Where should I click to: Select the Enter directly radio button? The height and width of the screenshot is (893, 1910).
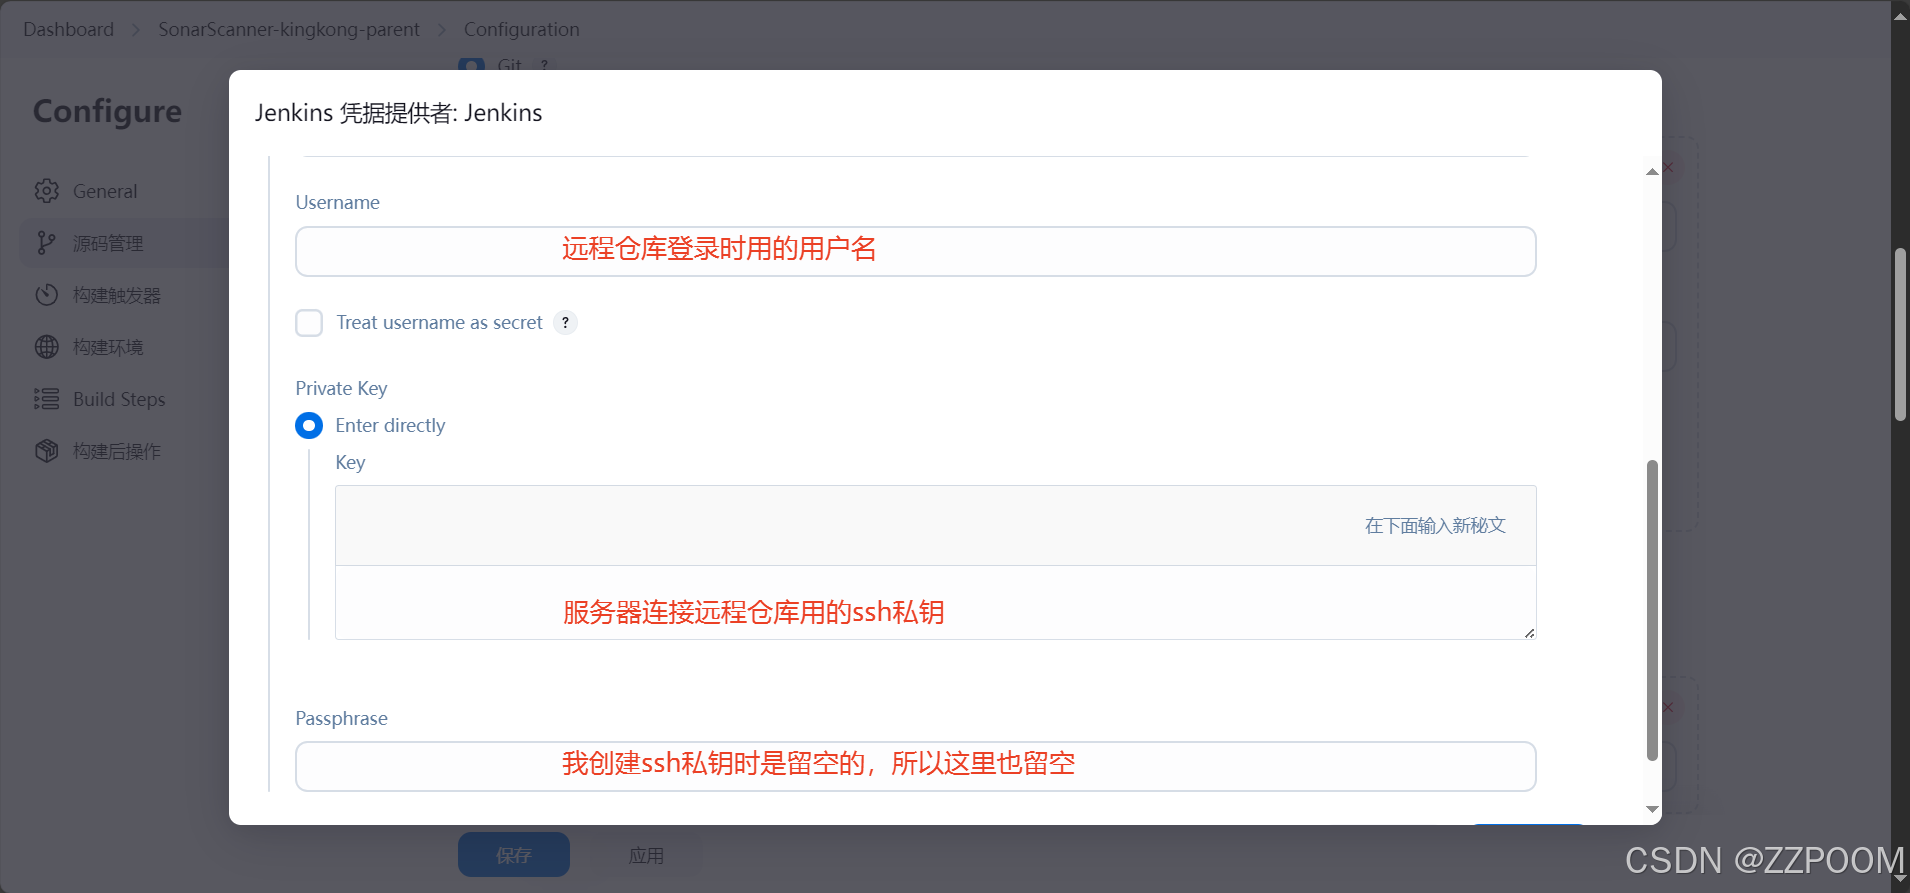tap(309, 426)
